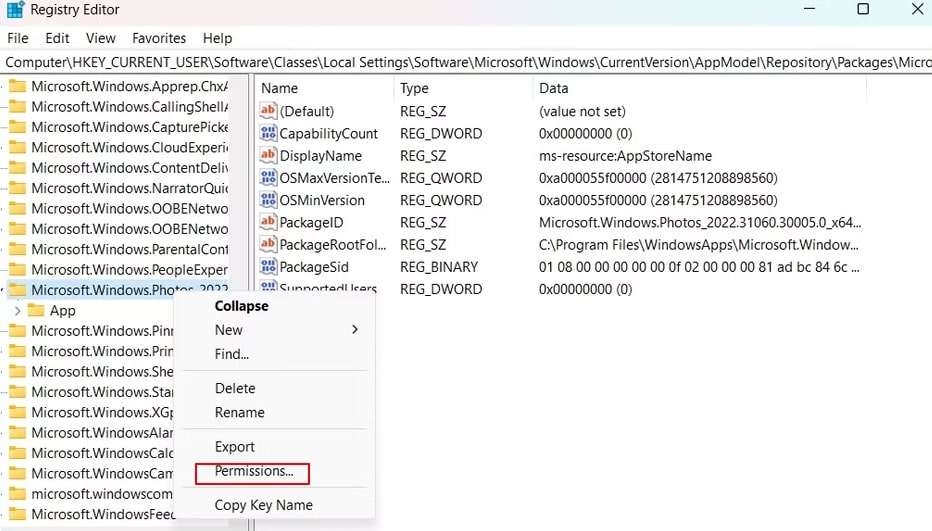The width and height of the screenshot is (932, 531).
Task: Choose Collapse in the context menu
Action: pyautogui.click(x=241, y=306)
